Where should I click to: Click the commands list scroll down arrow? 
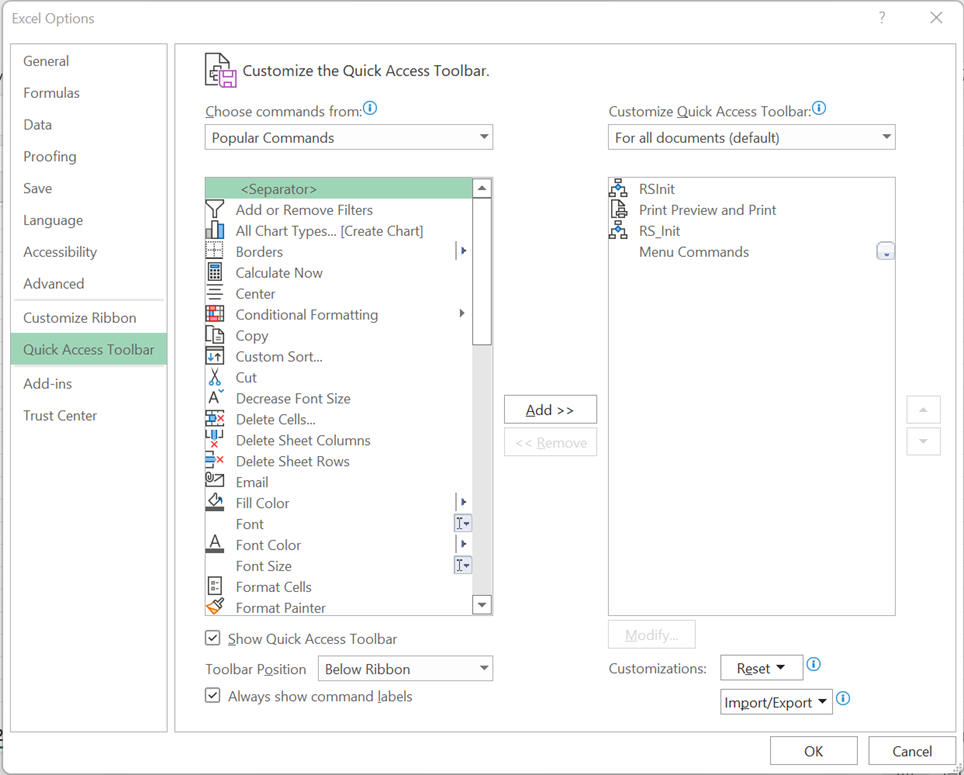[482, 605]
